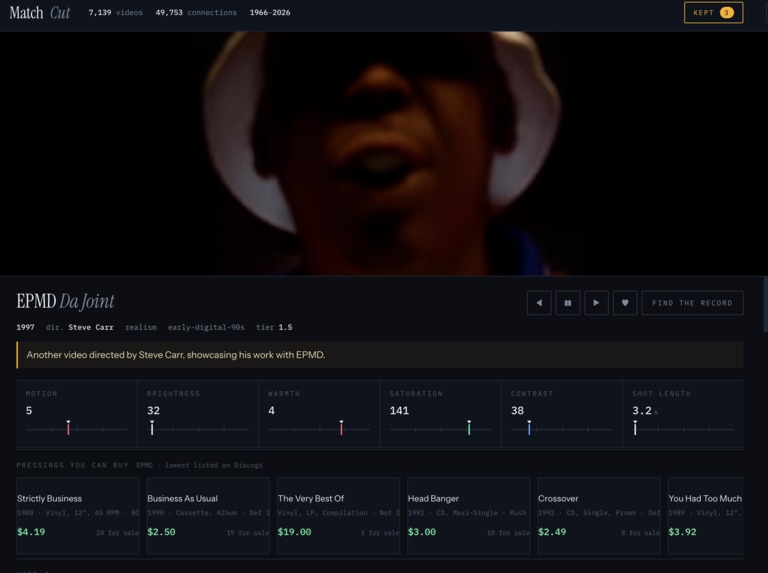Click the Find the Record button
Image resolution: width=768 pixels, height=573 pixels.
(x=692, y=303)
